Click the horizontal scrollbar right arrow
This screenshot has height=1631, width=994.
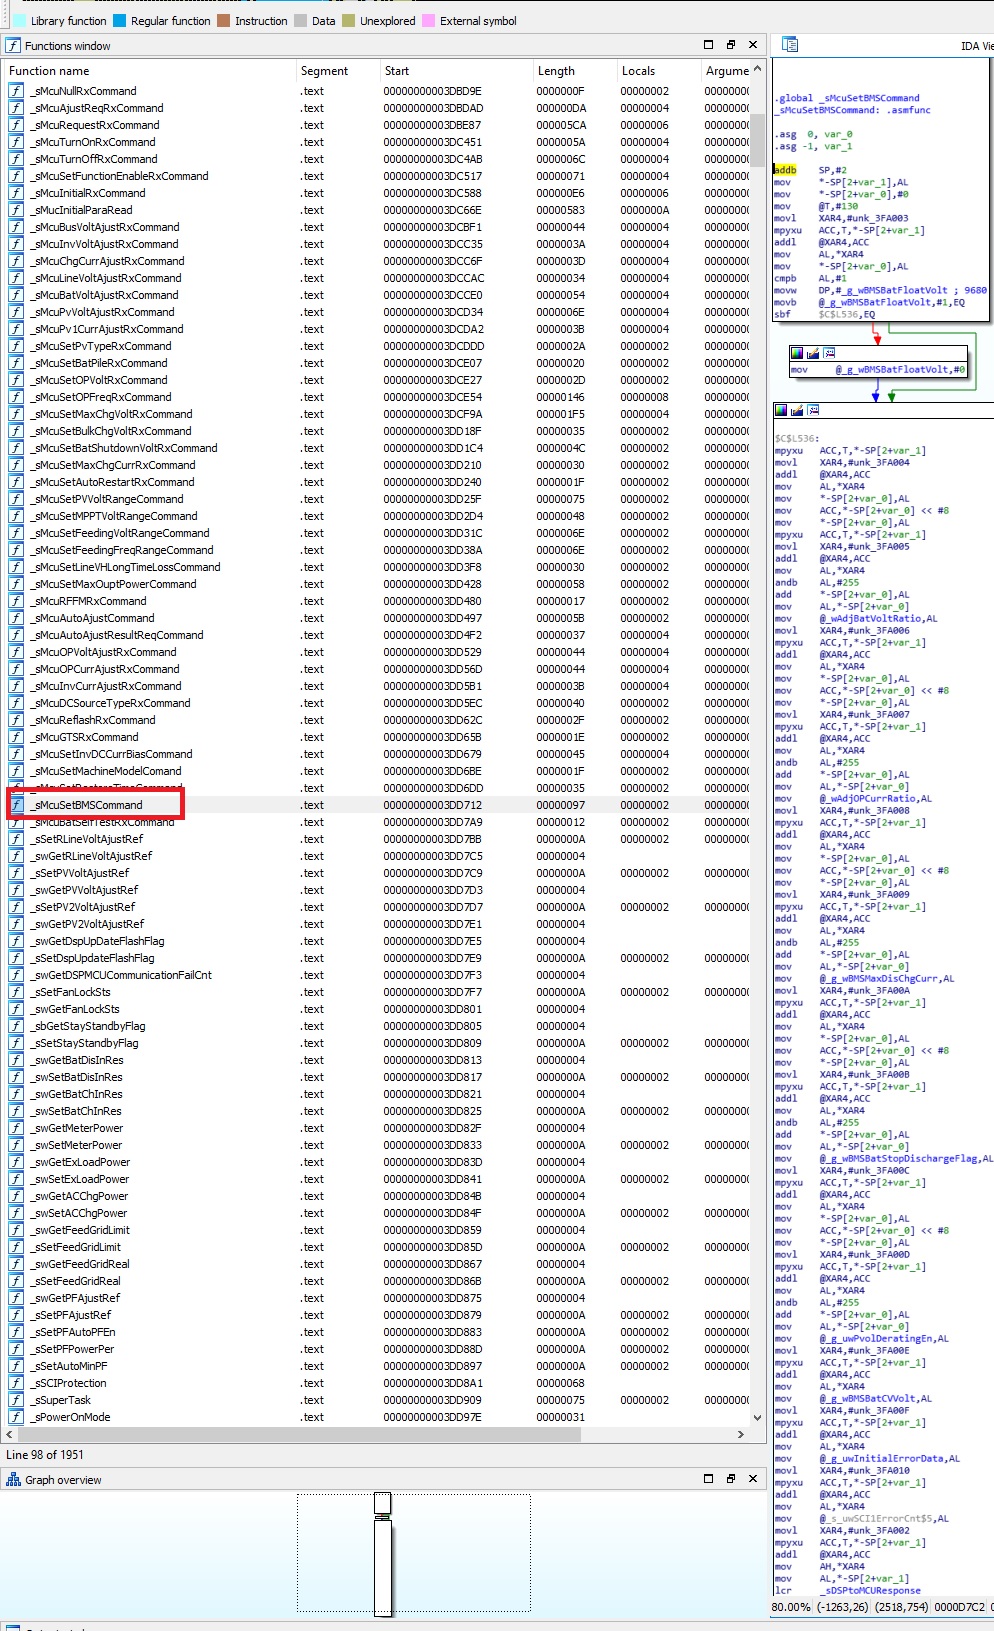tap(741, 1434)
